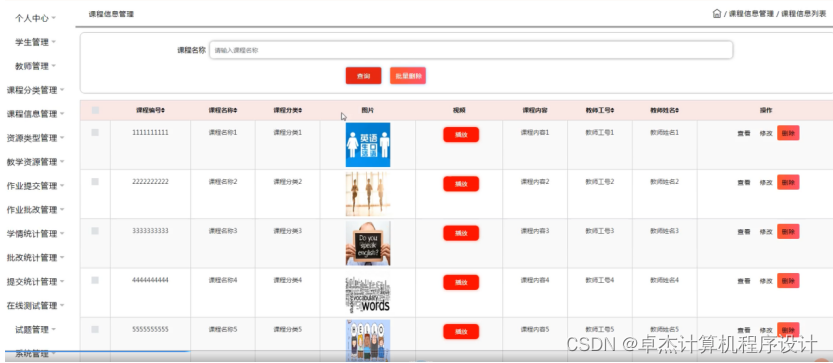833x363 pixels.
Task: Open the dancers course image thumbnail
Action: coord(368,194)
